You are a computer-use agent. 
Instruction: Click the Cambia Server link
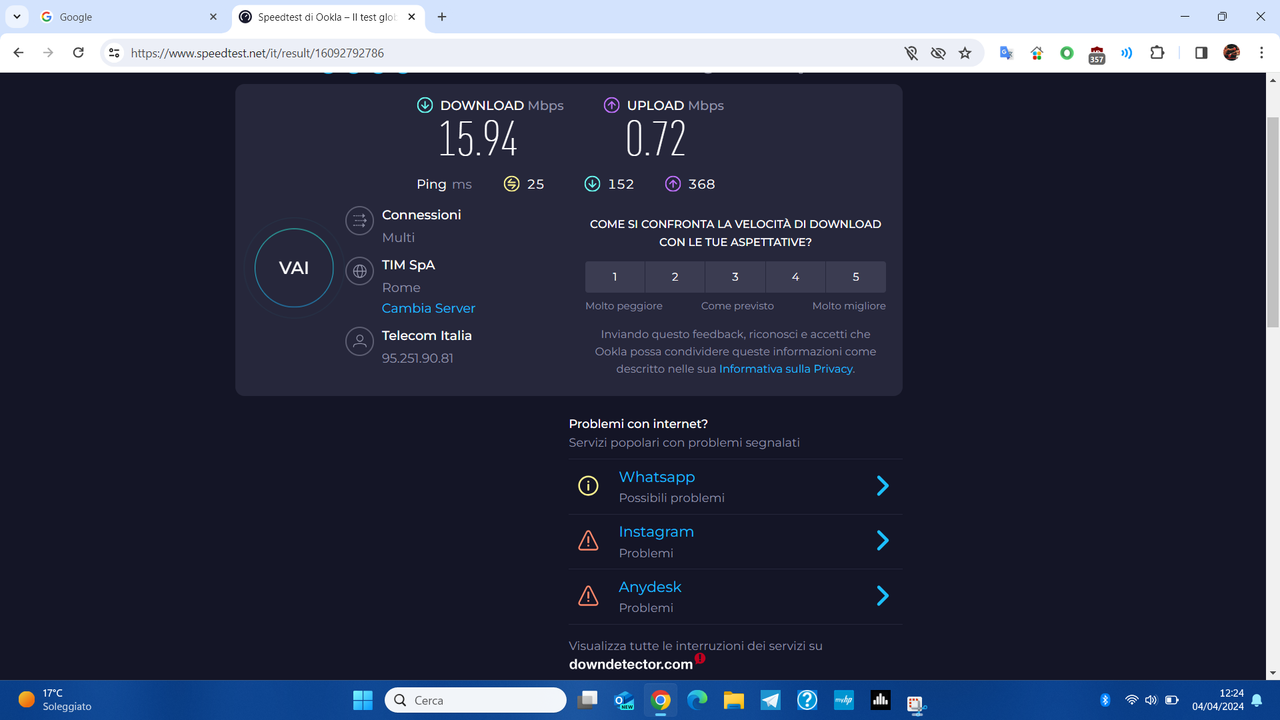coord(428,308)
